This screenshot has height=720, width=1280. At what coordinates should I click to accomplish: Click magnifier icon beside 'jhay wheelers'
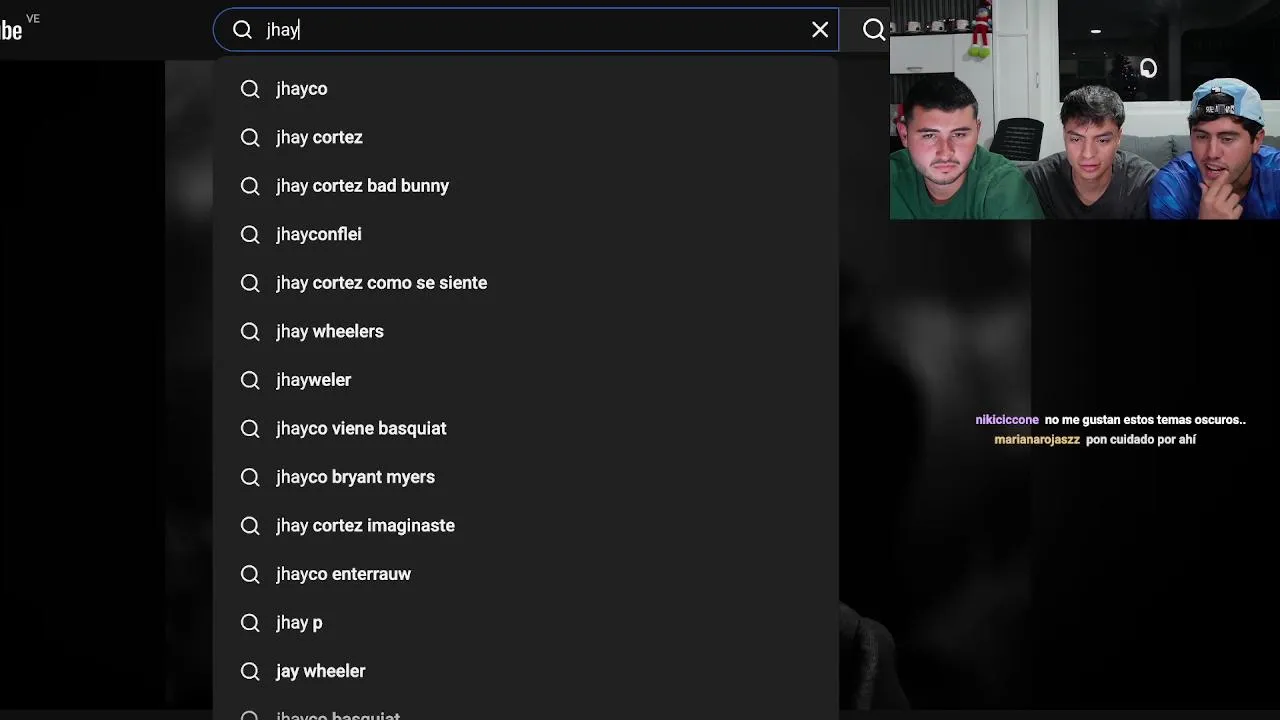[x=250, y=331]
